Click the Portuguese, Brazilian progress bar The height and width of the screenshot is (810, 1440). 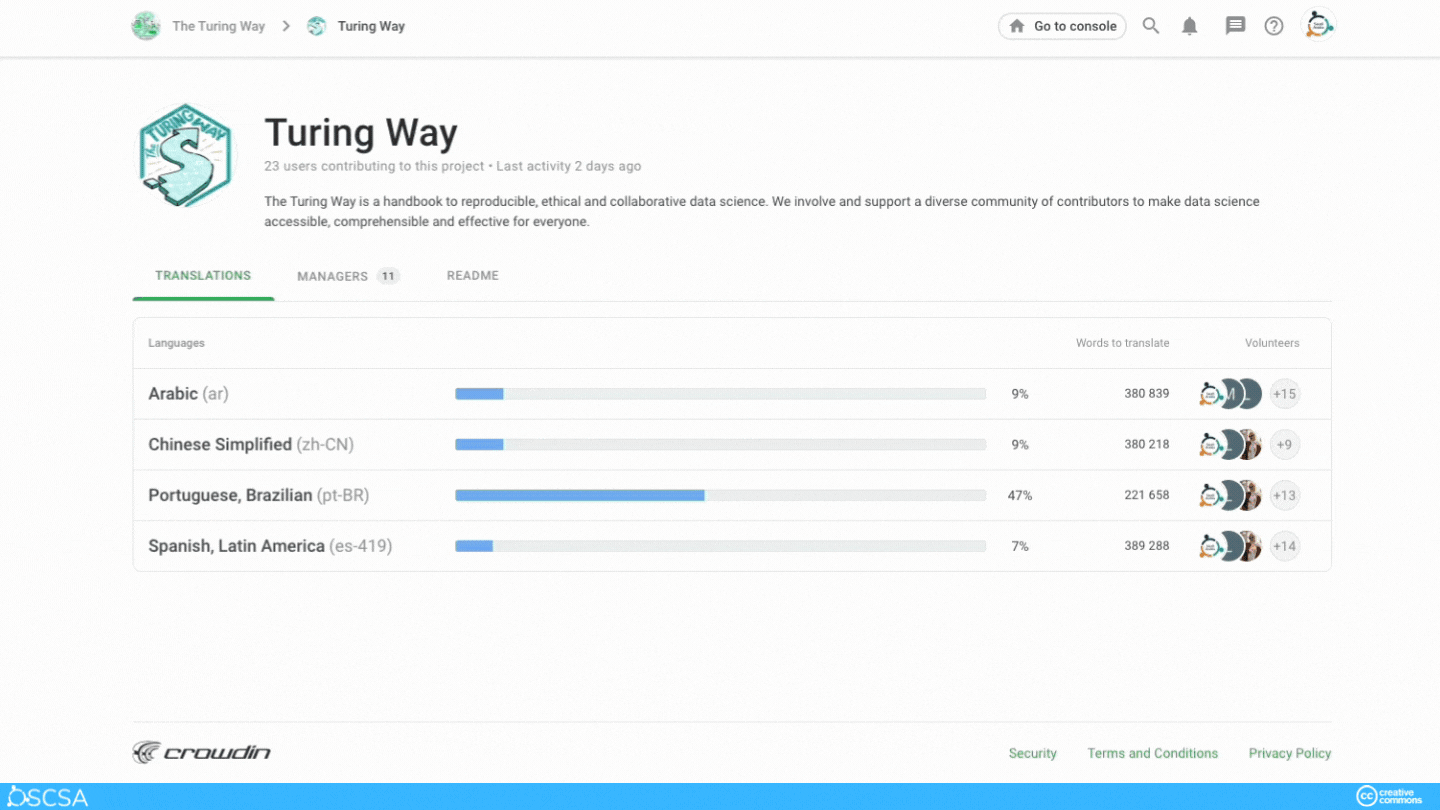[x=720, y=495]
